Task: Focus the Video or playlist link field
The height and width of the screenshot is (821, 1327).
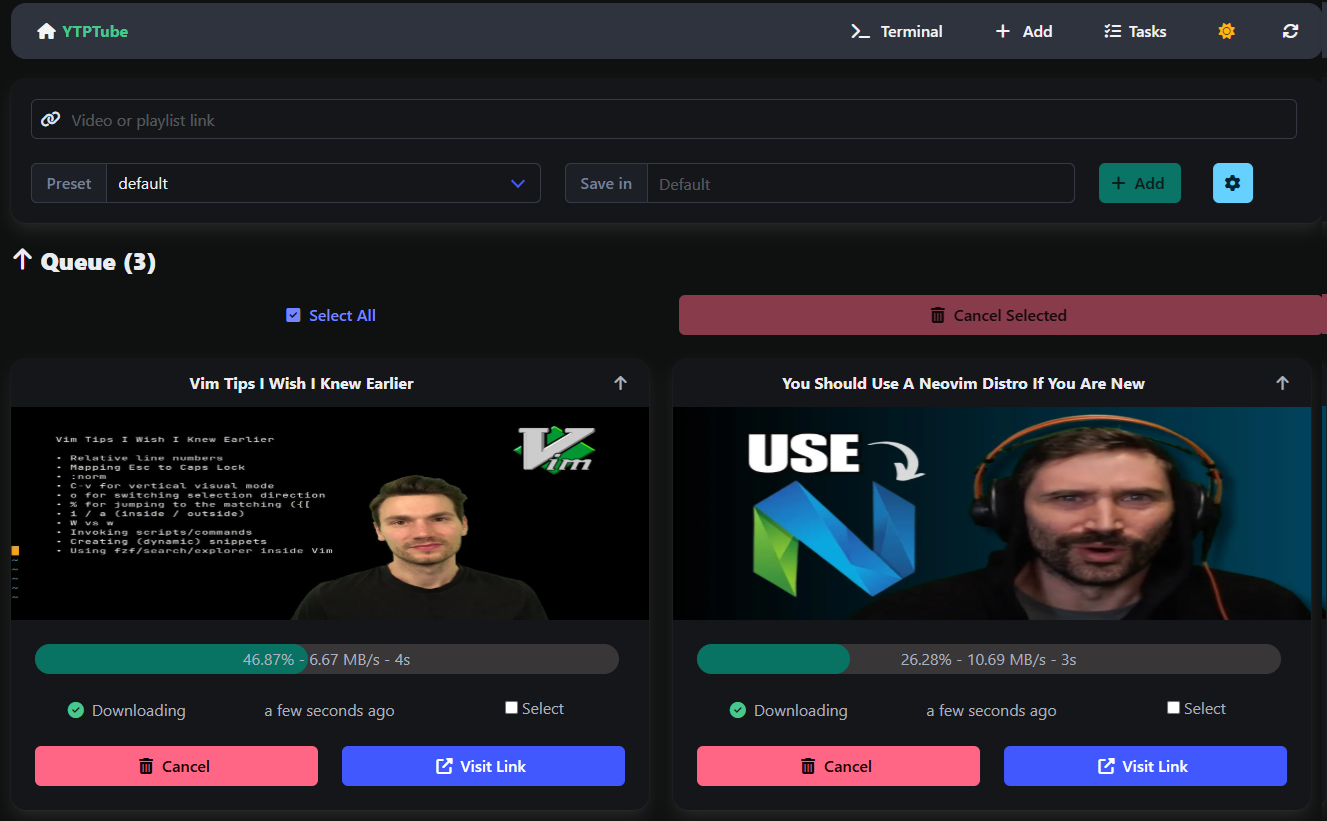Action: click(x=664, y=120)
